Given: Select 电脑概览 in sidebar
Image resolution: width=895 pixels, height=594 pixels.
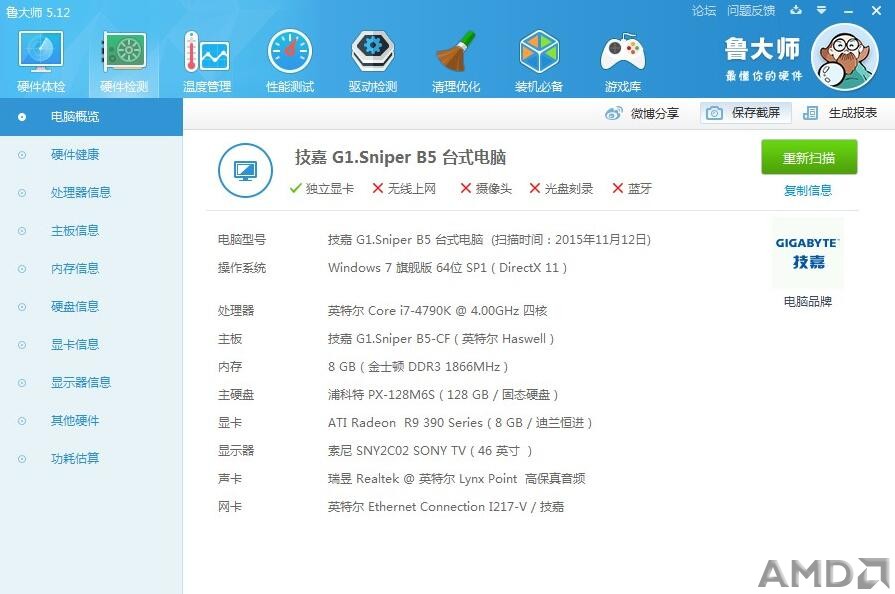Looking at the screenshot, I should [x=91, y=116].
